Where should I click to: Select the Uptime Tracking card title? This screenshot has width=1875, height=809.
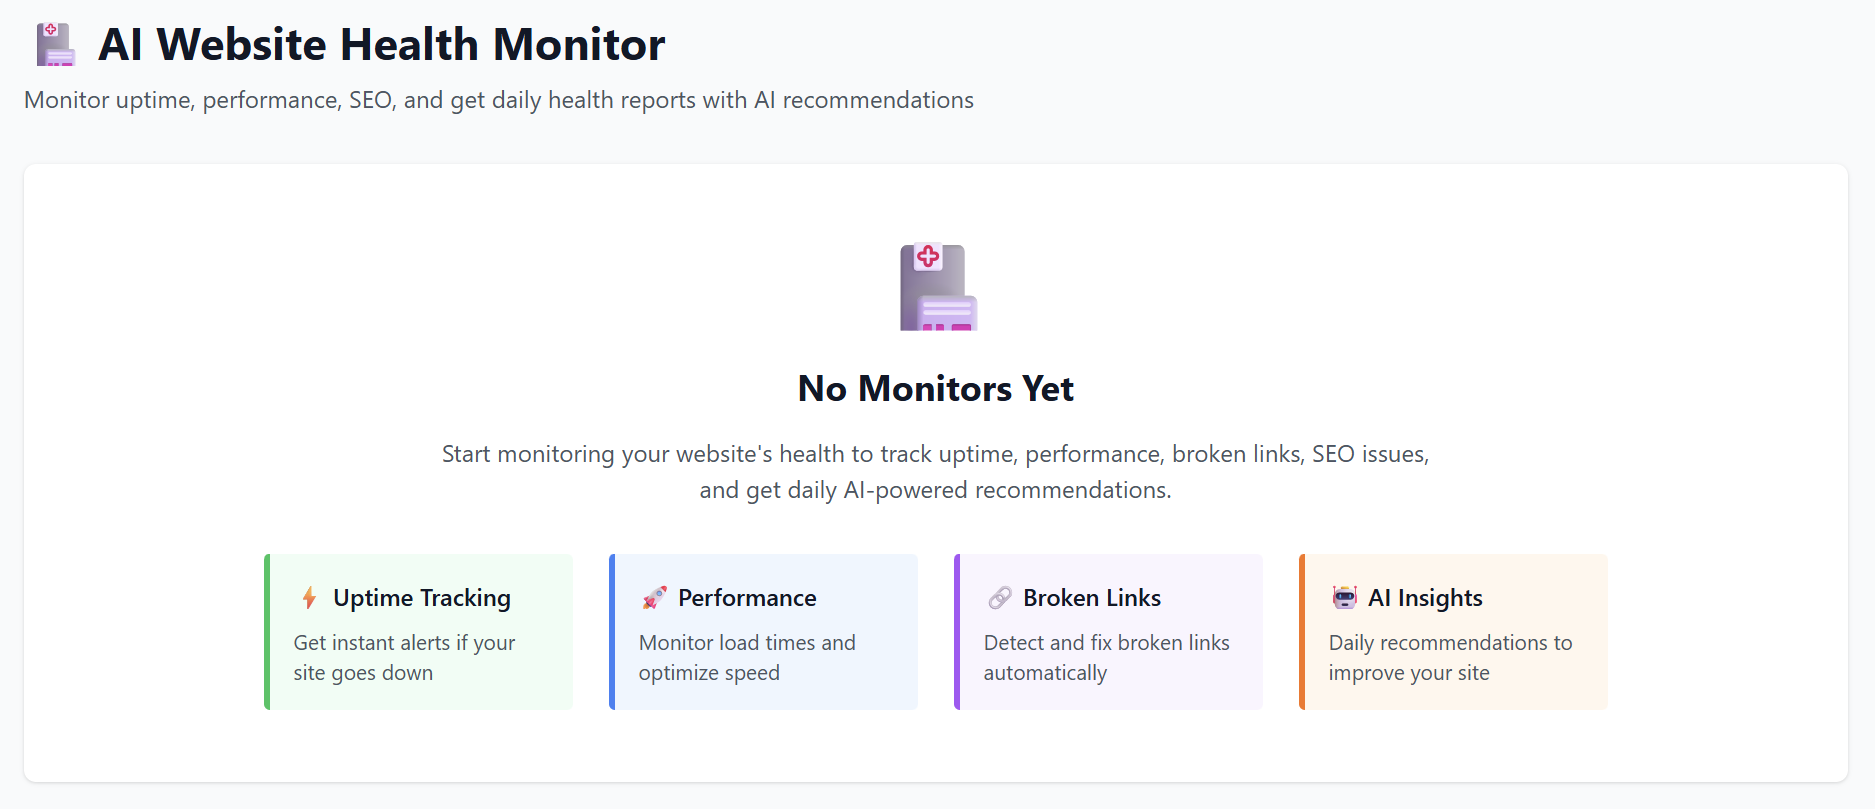pyautogui.click(x=421, y=598)
